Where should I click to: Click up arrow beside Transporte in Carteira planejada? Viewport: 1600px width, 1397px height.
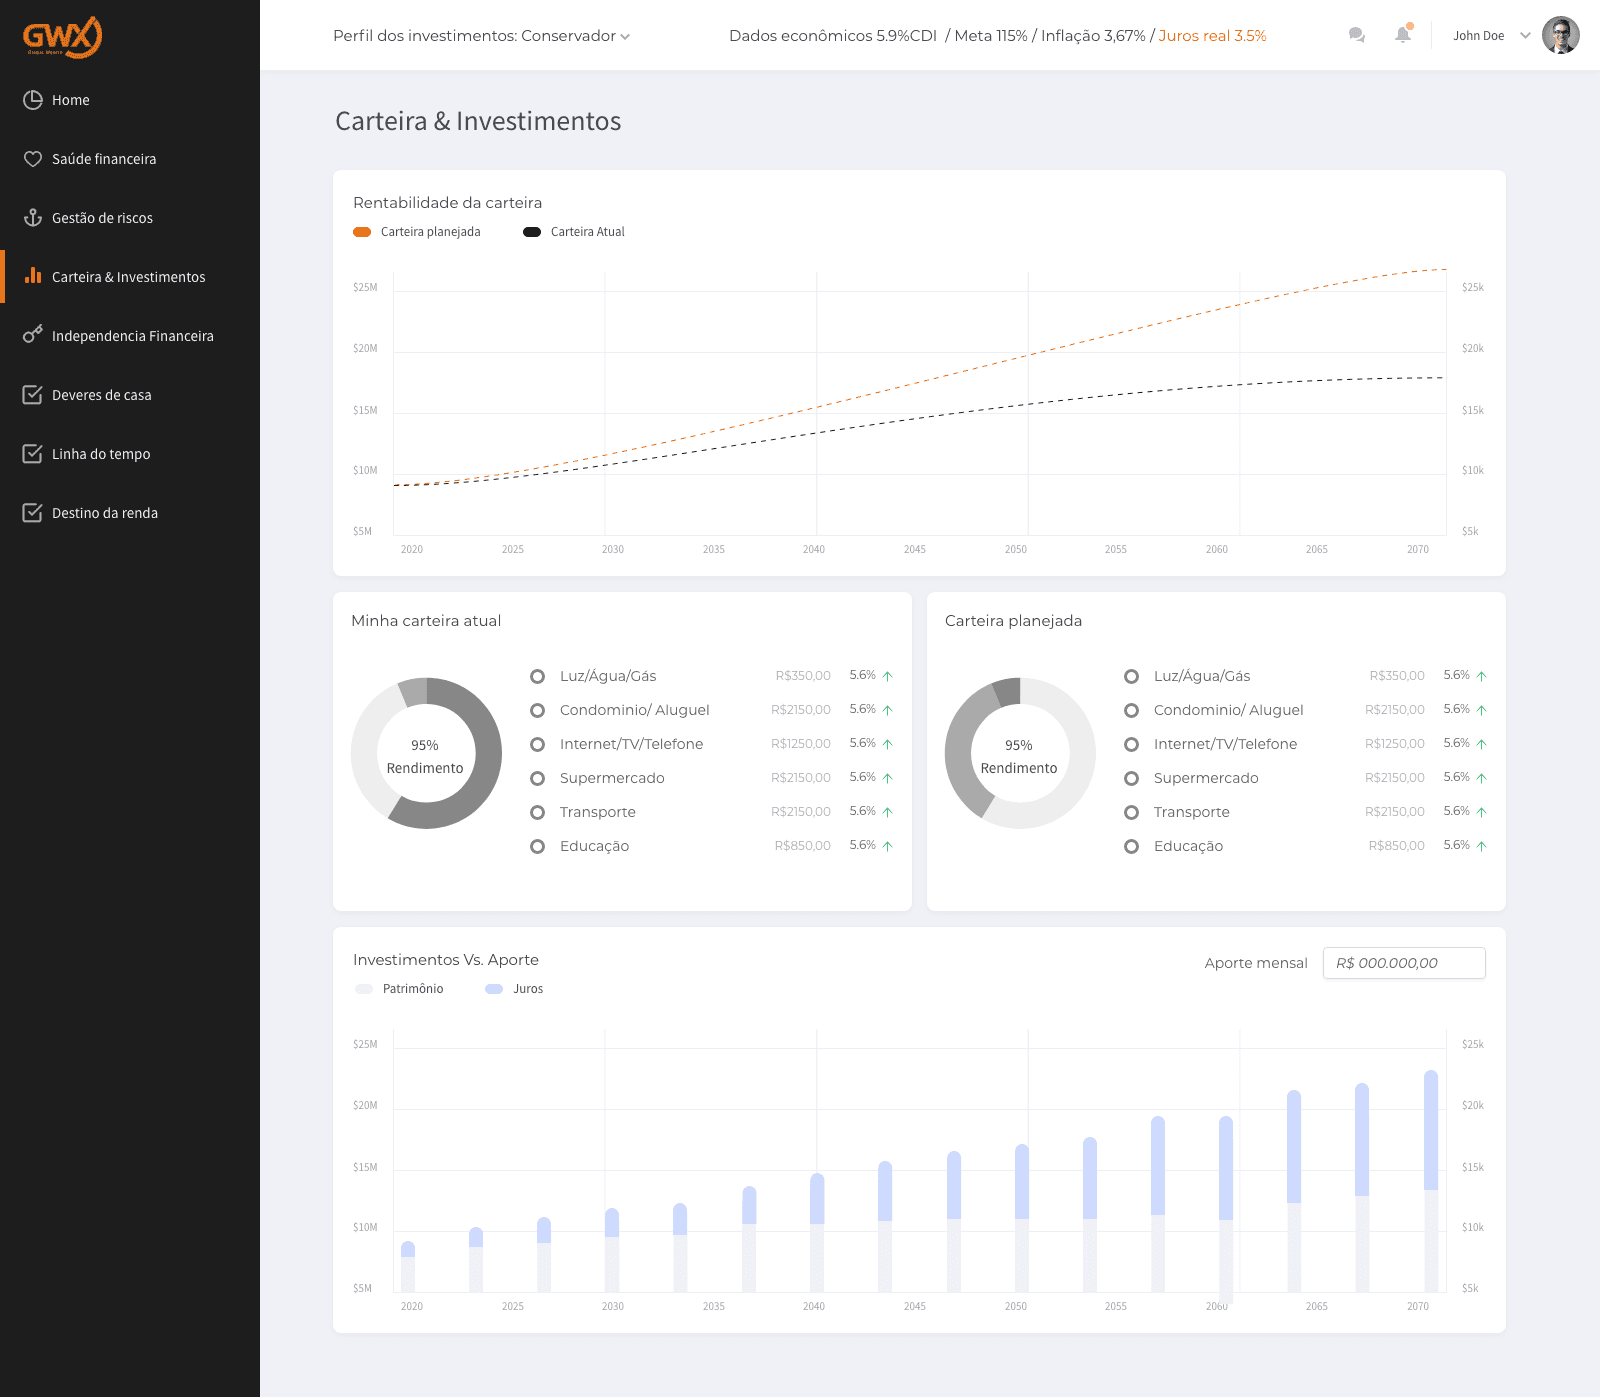pos(1482,812)
